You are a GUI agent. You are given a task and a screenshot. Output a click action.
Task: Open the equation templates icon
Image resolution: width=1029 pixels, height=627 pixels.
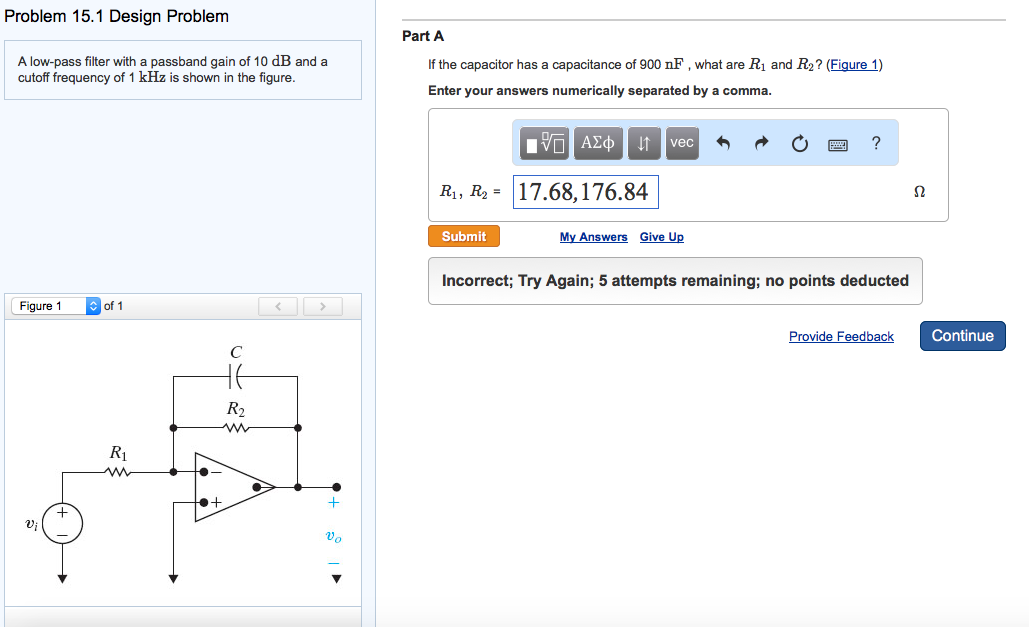point(541,143)
